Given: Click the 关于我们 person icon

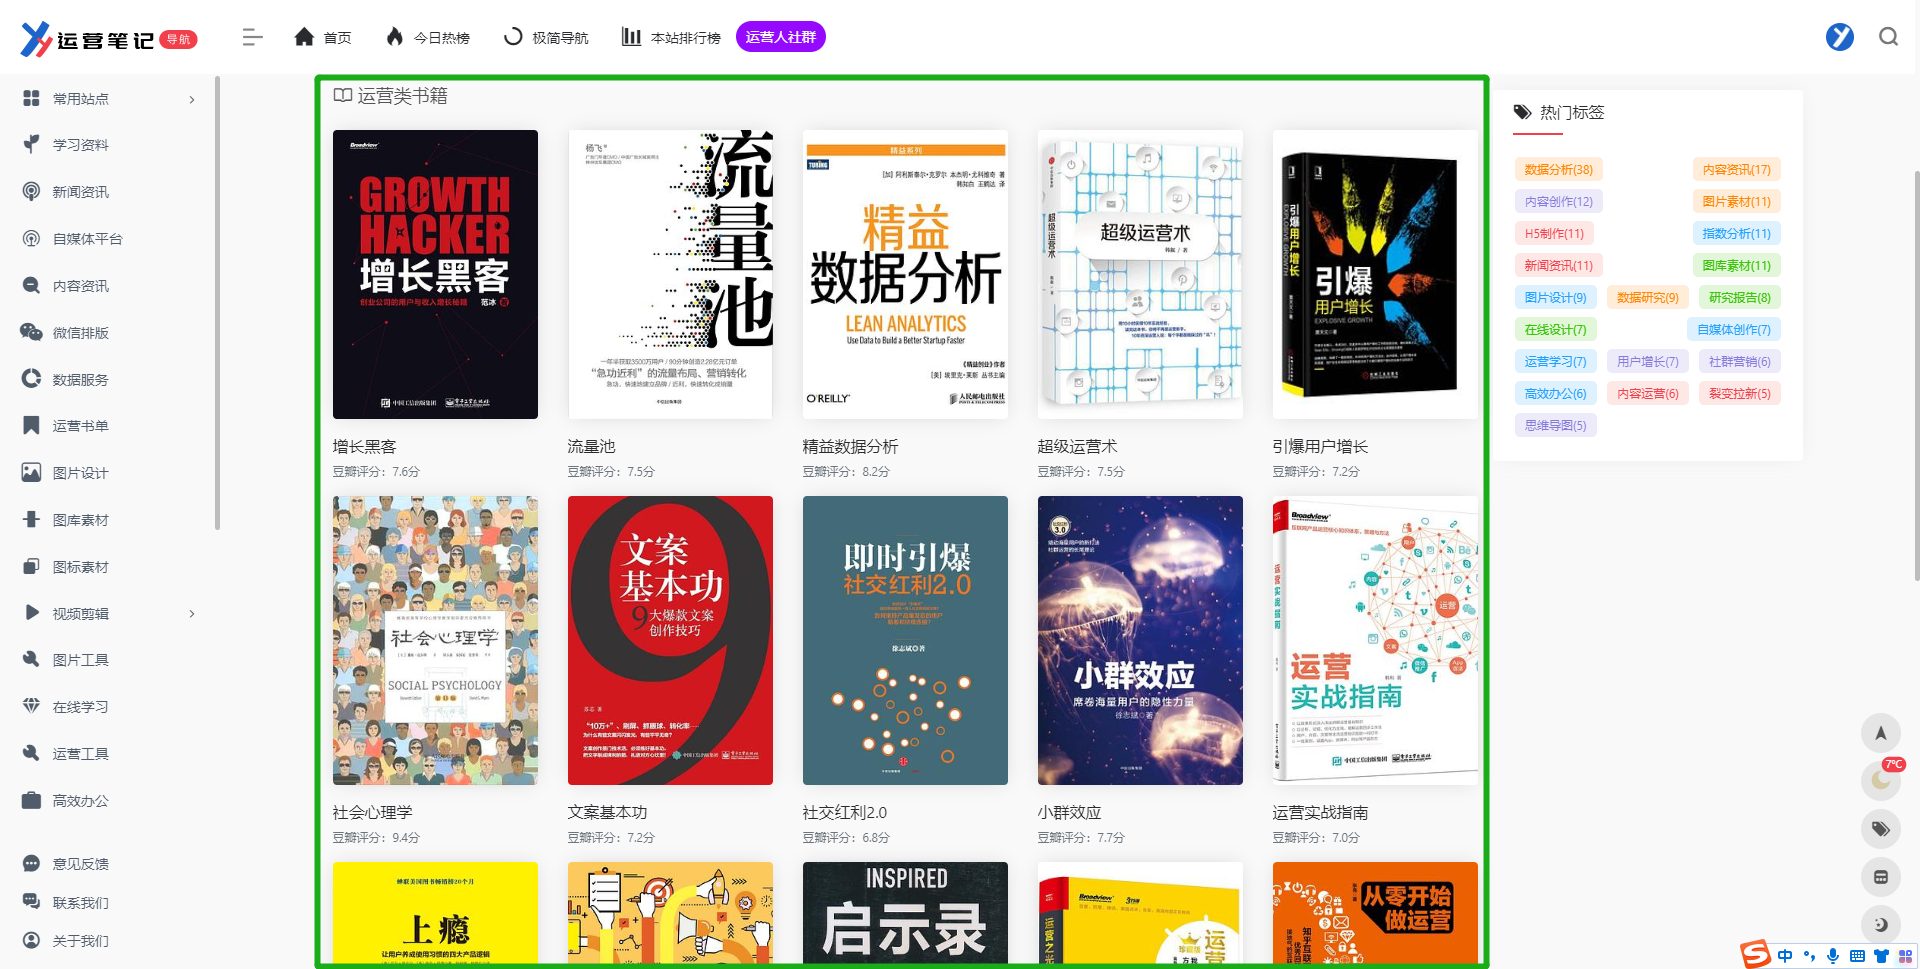Looking at the screenshot, I should point(31,940).
